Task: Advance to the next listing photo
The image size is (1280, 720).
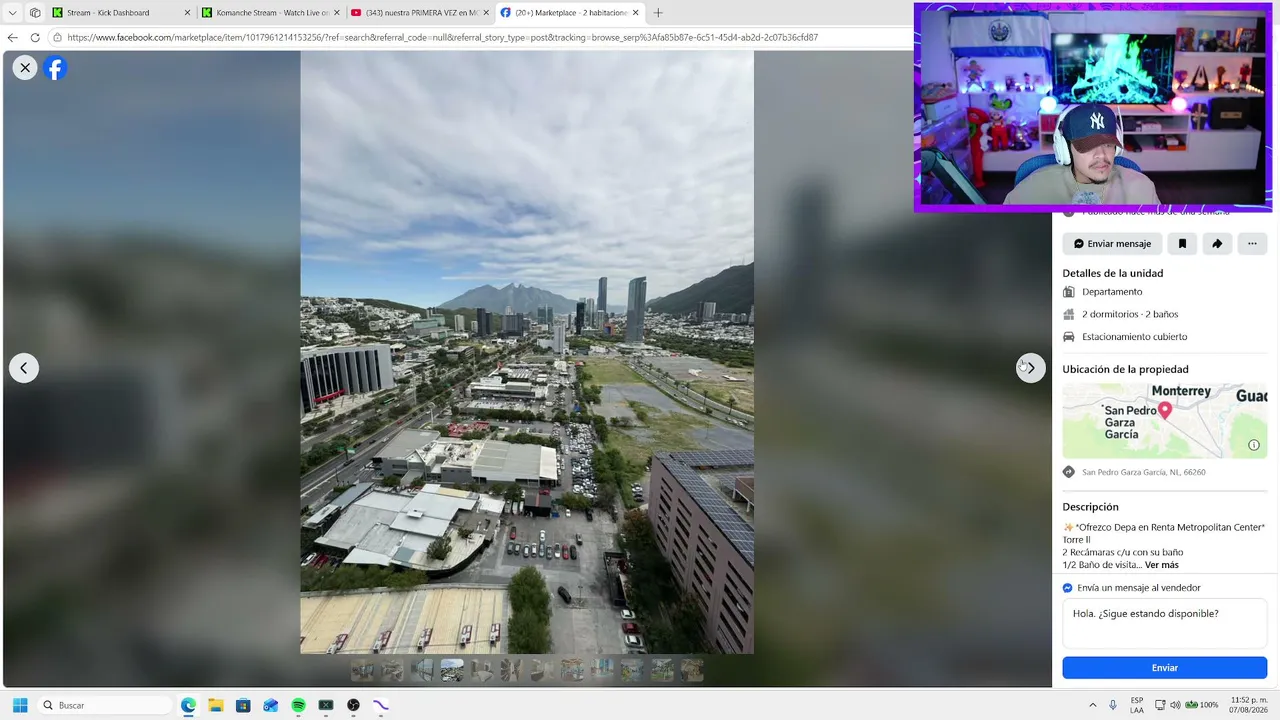Action: [1031, 368]
